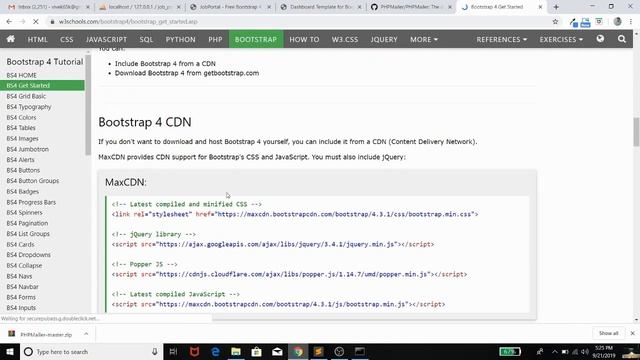
Task: Expand the REFERENCES dropdown
Action: point(502,39)
